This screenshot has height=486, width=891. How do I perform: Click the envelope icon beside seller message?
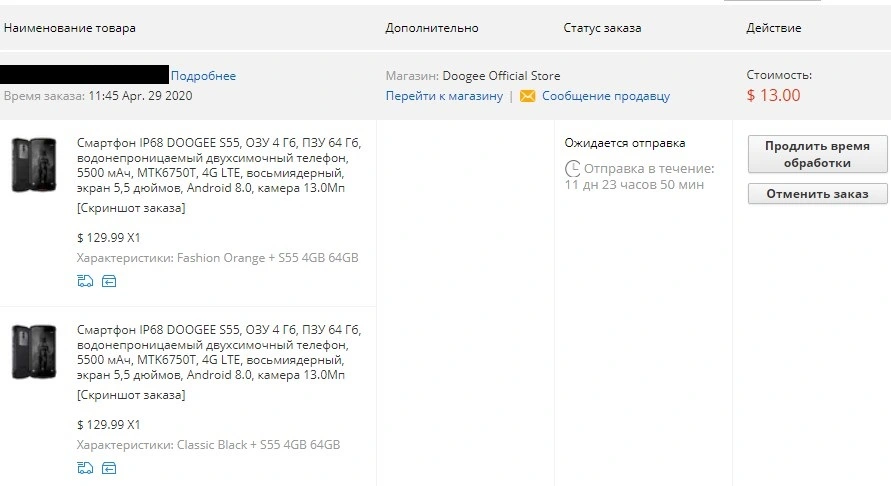click(527, 96)
